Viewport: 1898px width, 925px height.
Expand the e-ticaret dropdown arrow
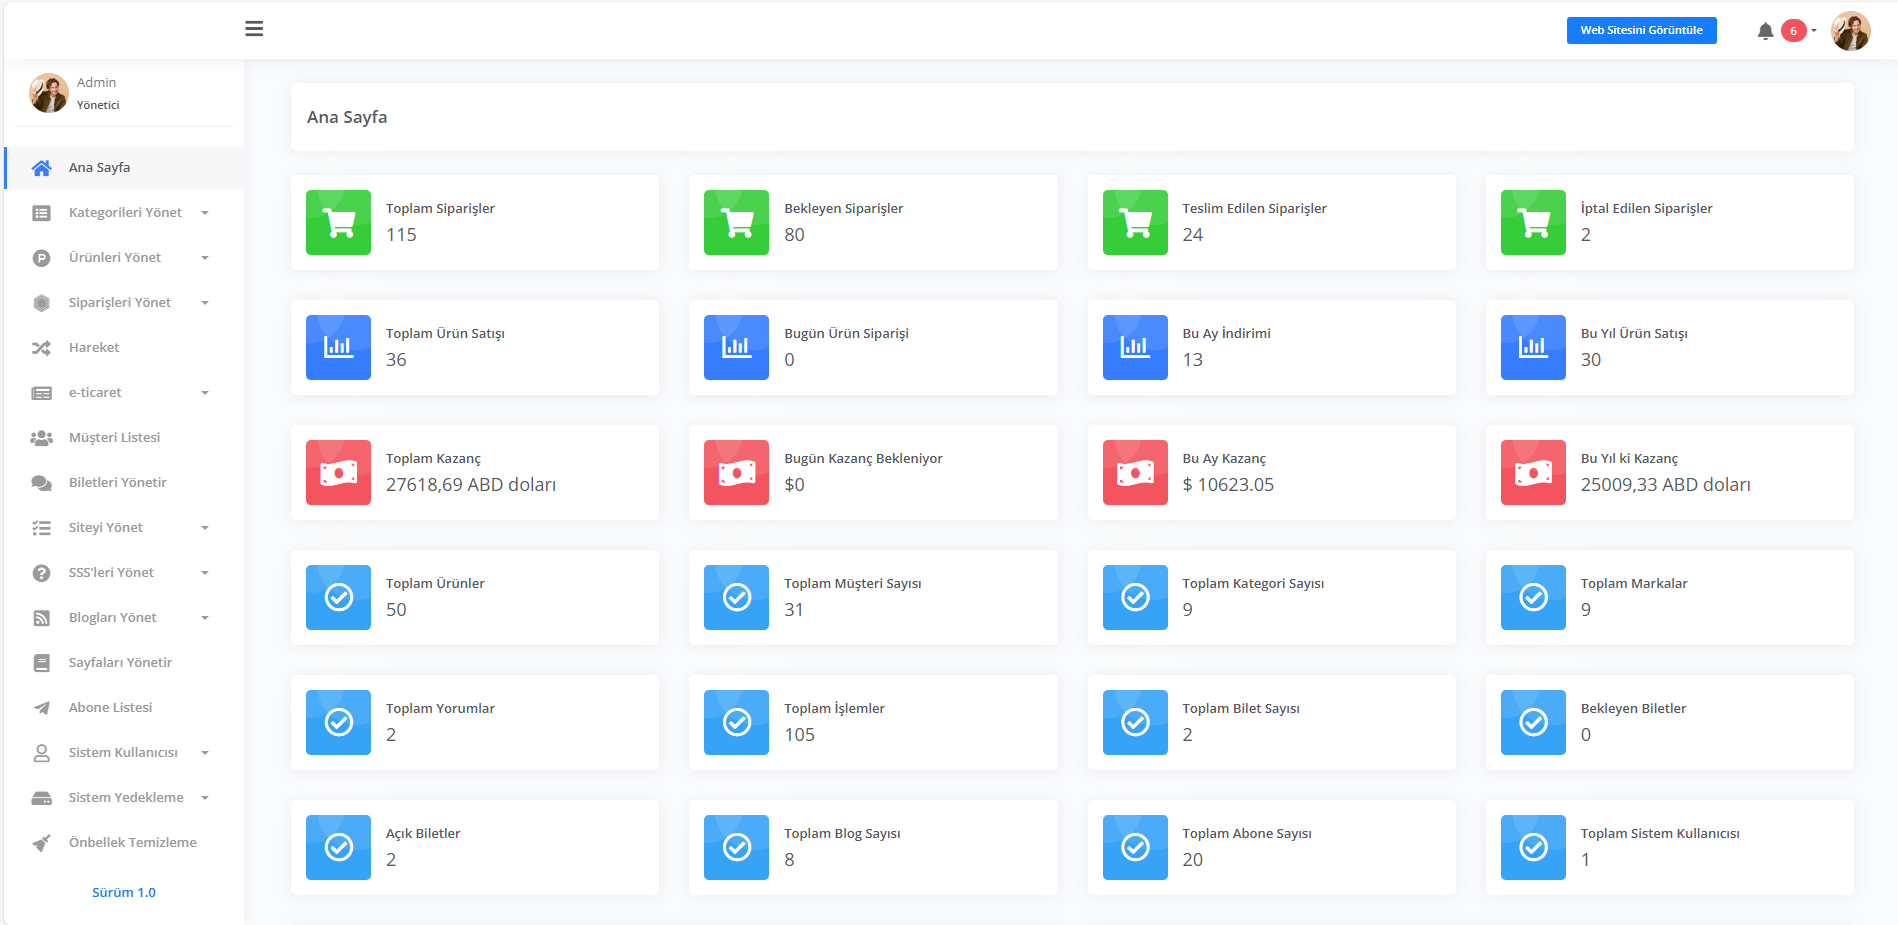pos(205,393)
